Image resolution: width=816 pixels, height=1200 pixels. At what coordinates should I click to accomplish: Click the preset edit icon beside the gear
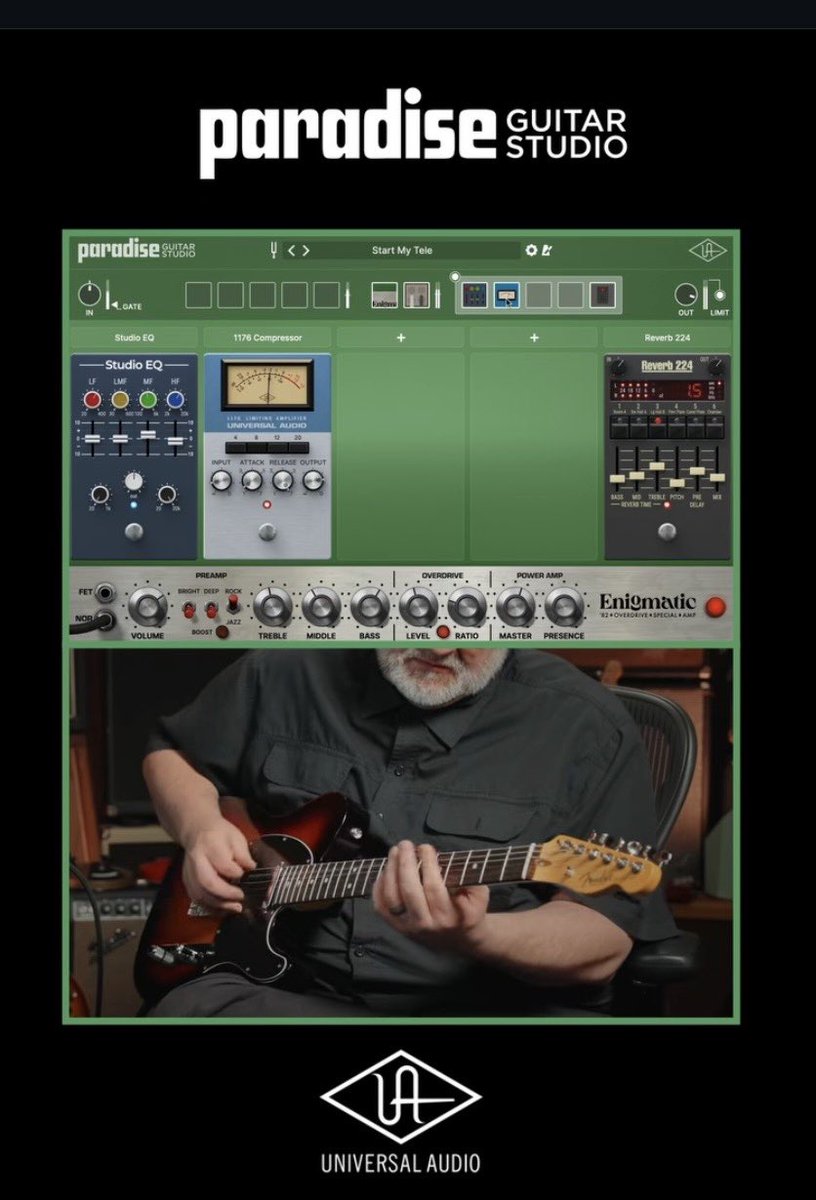pyautogui.click(x=547, y=250)
